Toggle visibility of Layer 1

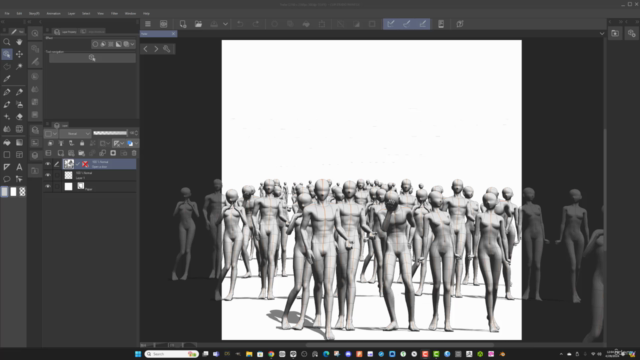(48, 175)
